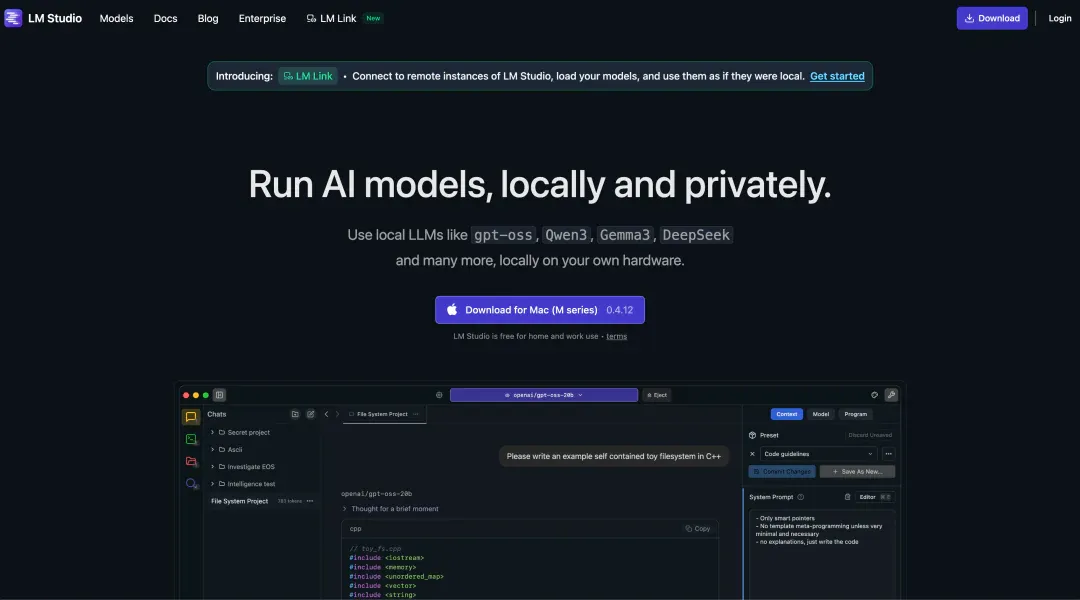Screen dimensions: 1080x600
Task: Clear preset with the X icon
Action: [x=752, y=454]
